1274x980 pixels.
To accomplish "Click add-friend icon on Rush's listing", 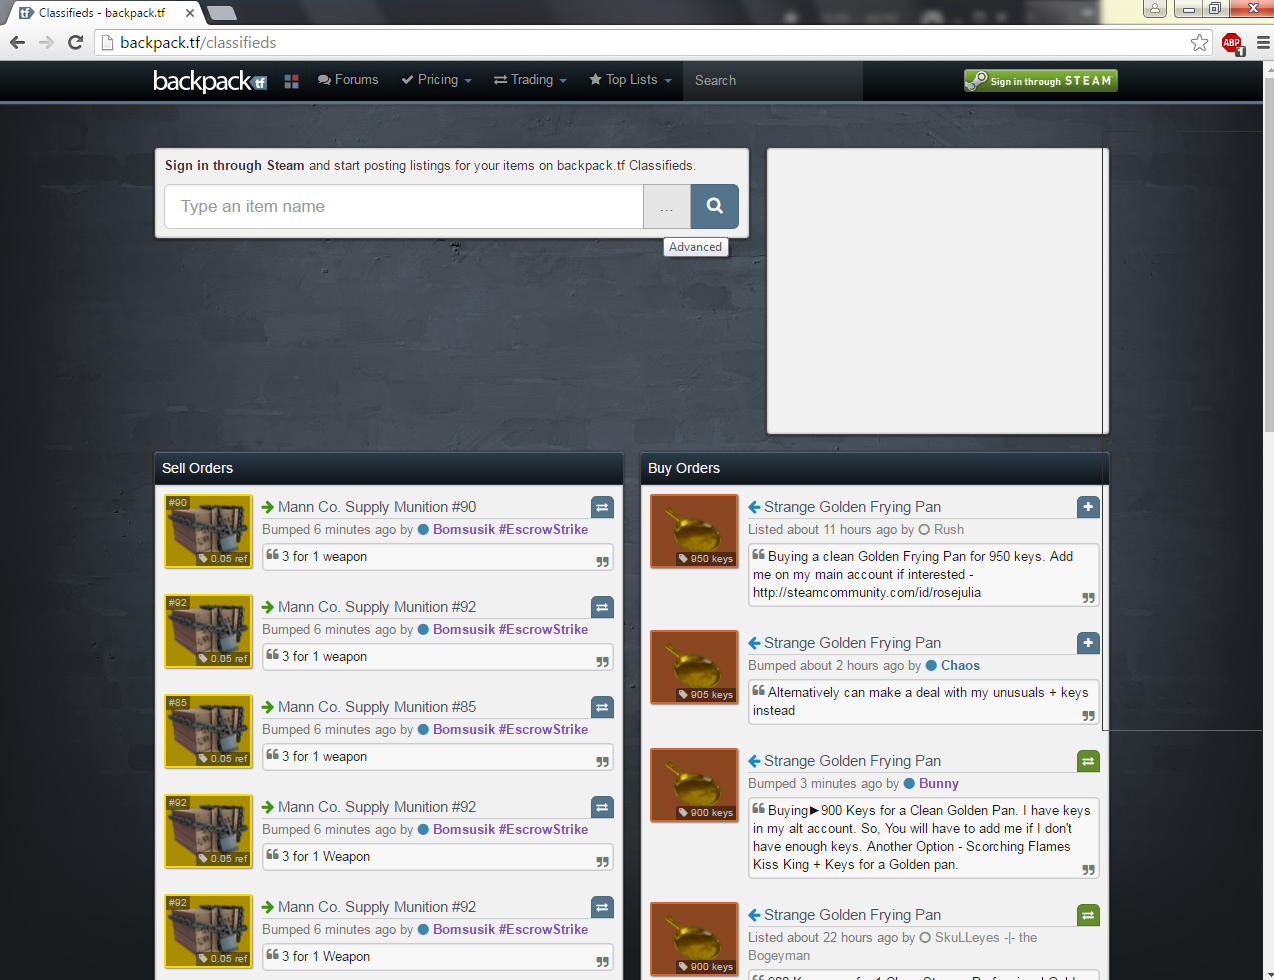I will pos(1088,507).
